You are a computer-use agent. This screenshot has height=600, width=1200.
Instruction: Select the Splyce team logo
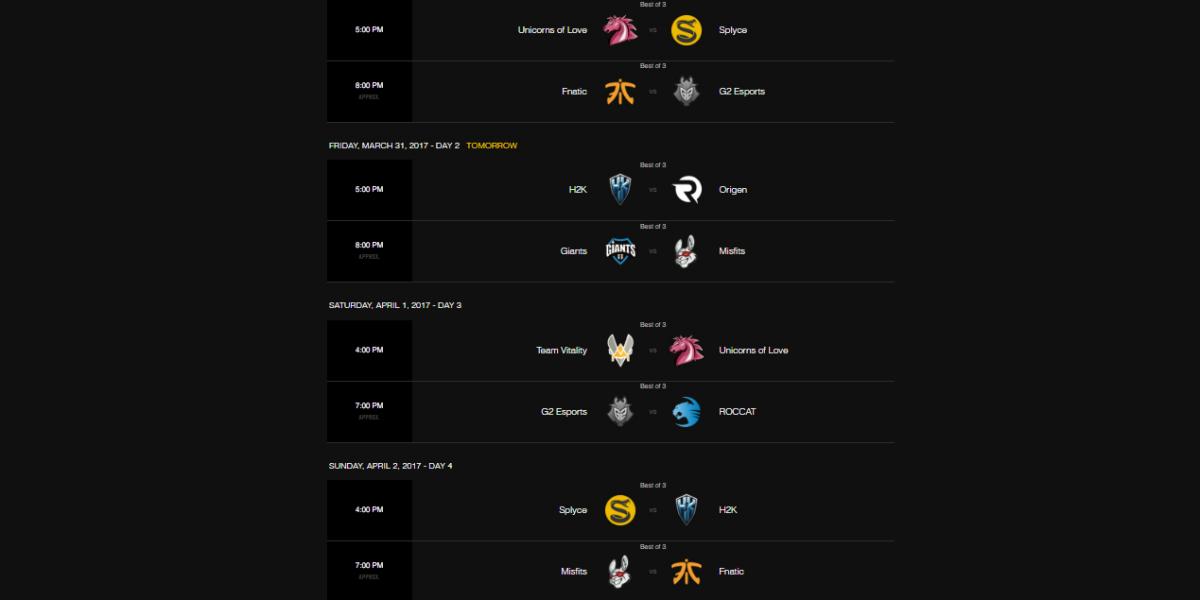point(687,29)
